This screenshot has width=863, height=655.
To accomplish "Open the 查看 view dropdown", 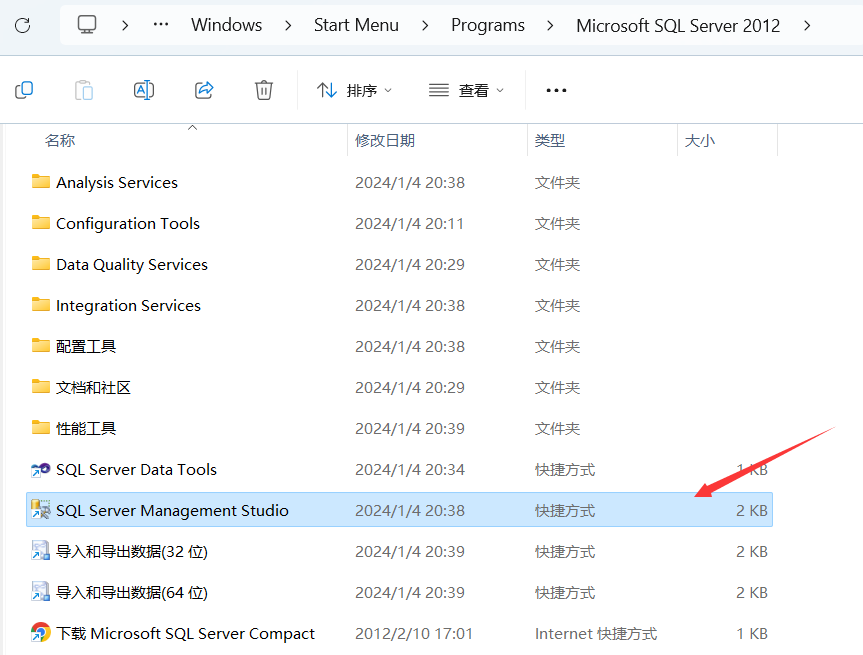I will coord(466,90).
